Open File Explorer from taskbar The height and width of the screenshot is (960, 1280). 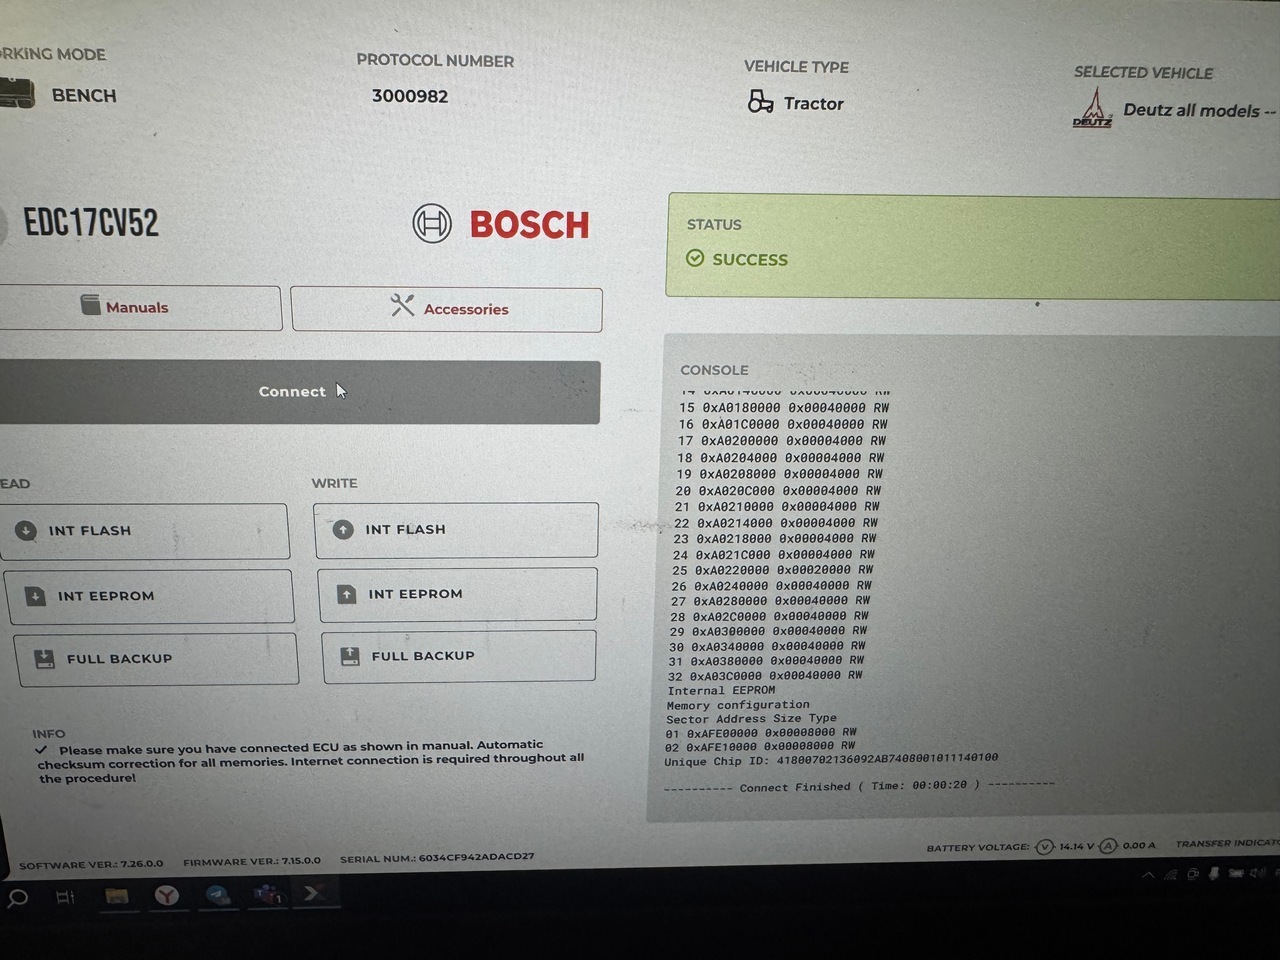[116, 896]
